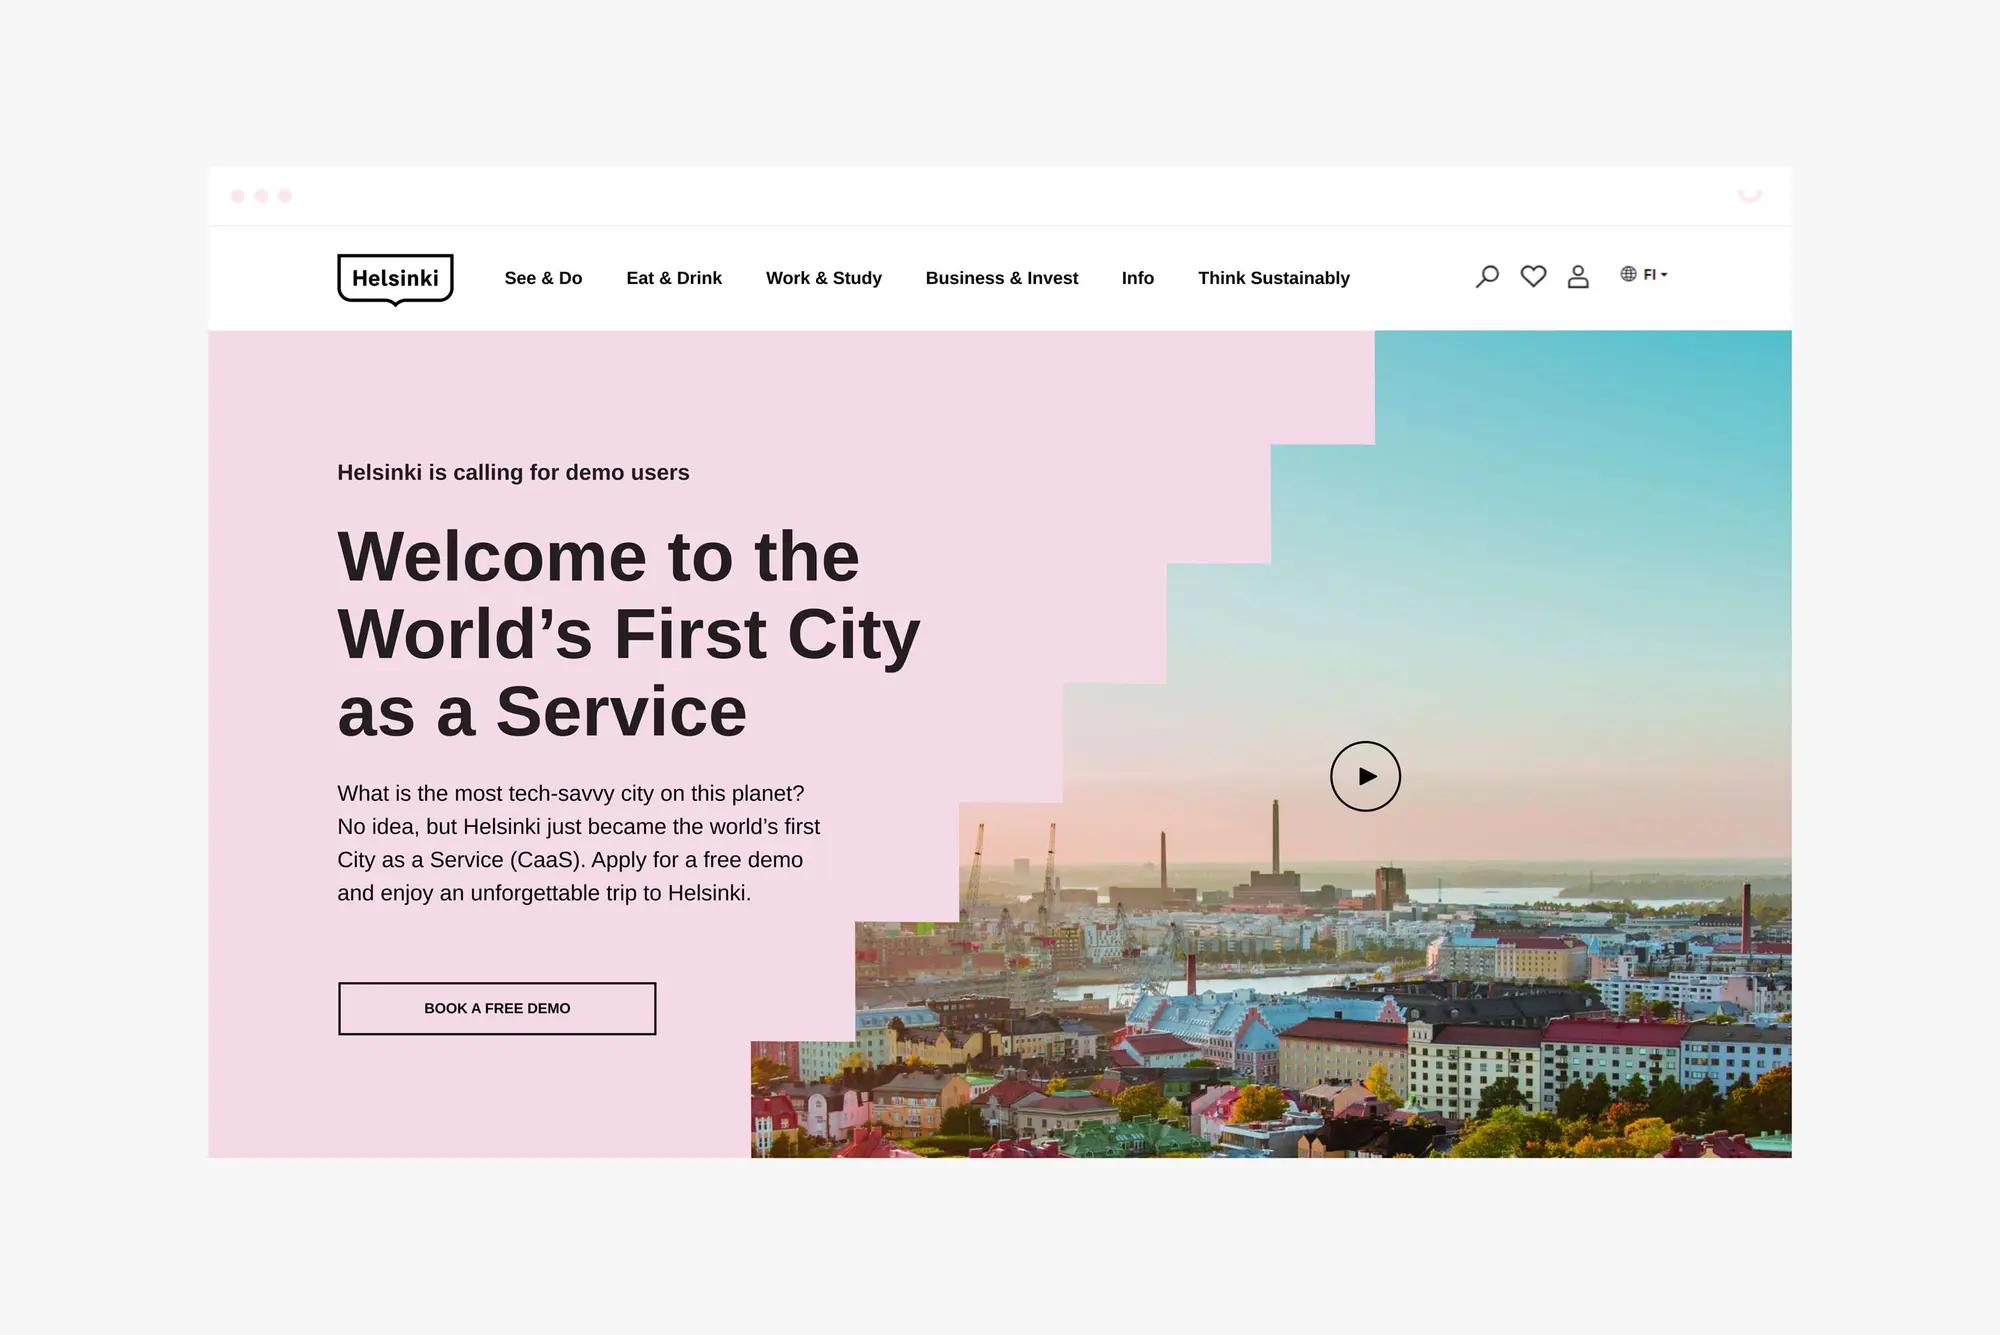This screenshot has height=1335, width=2000.
Task: Visit the Think Sustainably page
Action: click(x=1273, y=278)
